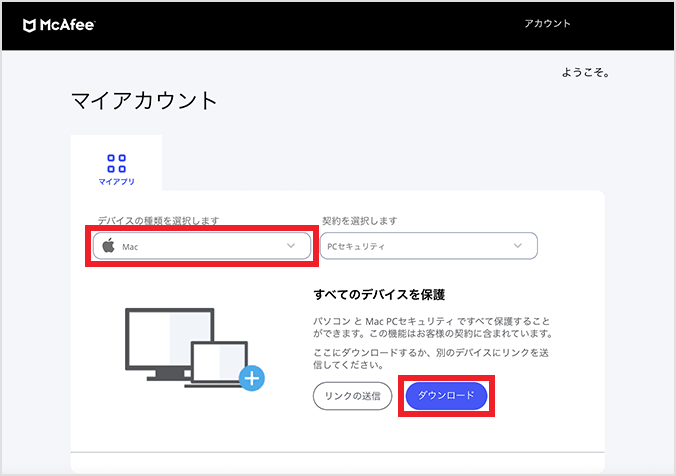Select the マイアプリ tab
The width and height of the screenshot is (676, 476).
click(116, 163)
